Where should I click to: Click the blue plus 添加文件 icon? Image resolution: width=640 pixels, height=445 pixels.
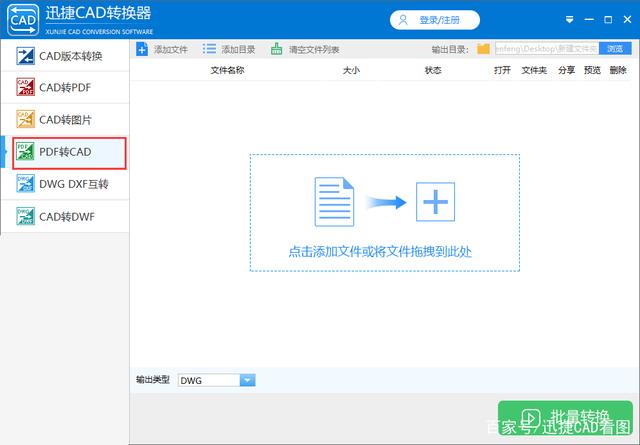point(142,49)
